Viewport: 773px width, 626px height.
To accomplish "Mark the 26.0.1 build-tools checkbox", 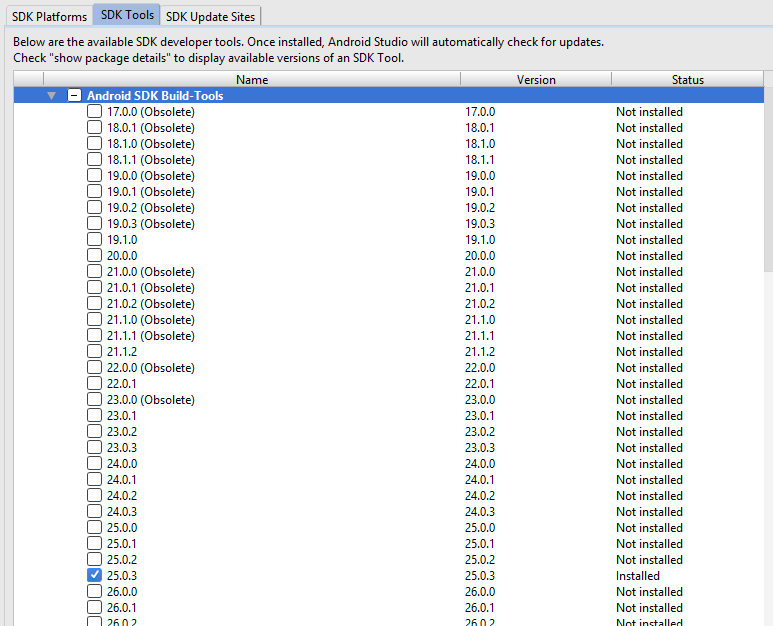I will tap(94, 607).
